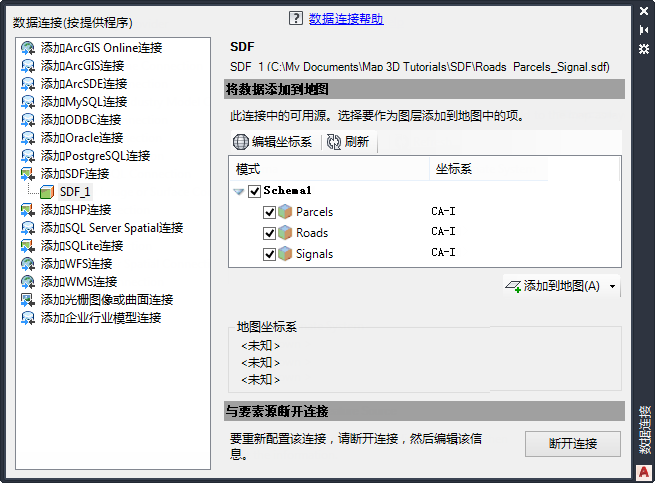This screenshot has height=483, width=655.
Task: Click the SQLite connection icon
Action: [x=28, y=246]
